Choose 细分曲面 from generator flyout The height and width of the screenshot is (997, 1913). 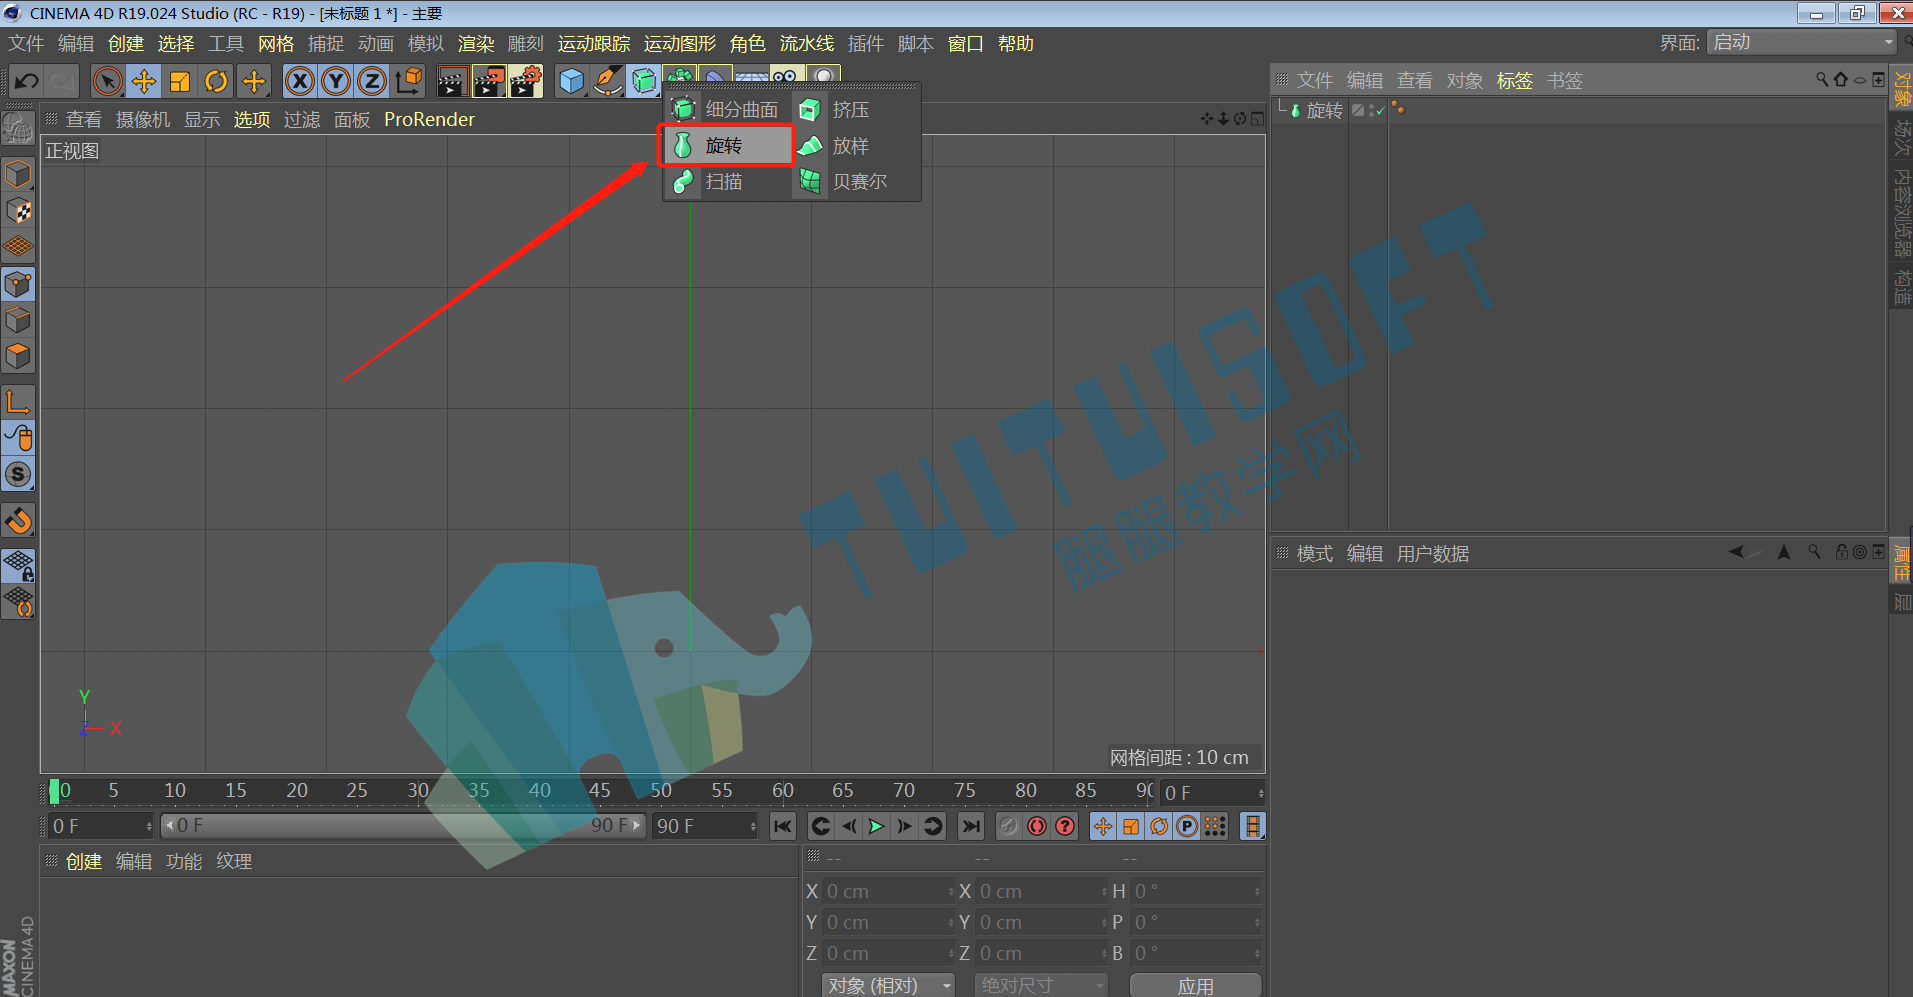pos(726,110)
